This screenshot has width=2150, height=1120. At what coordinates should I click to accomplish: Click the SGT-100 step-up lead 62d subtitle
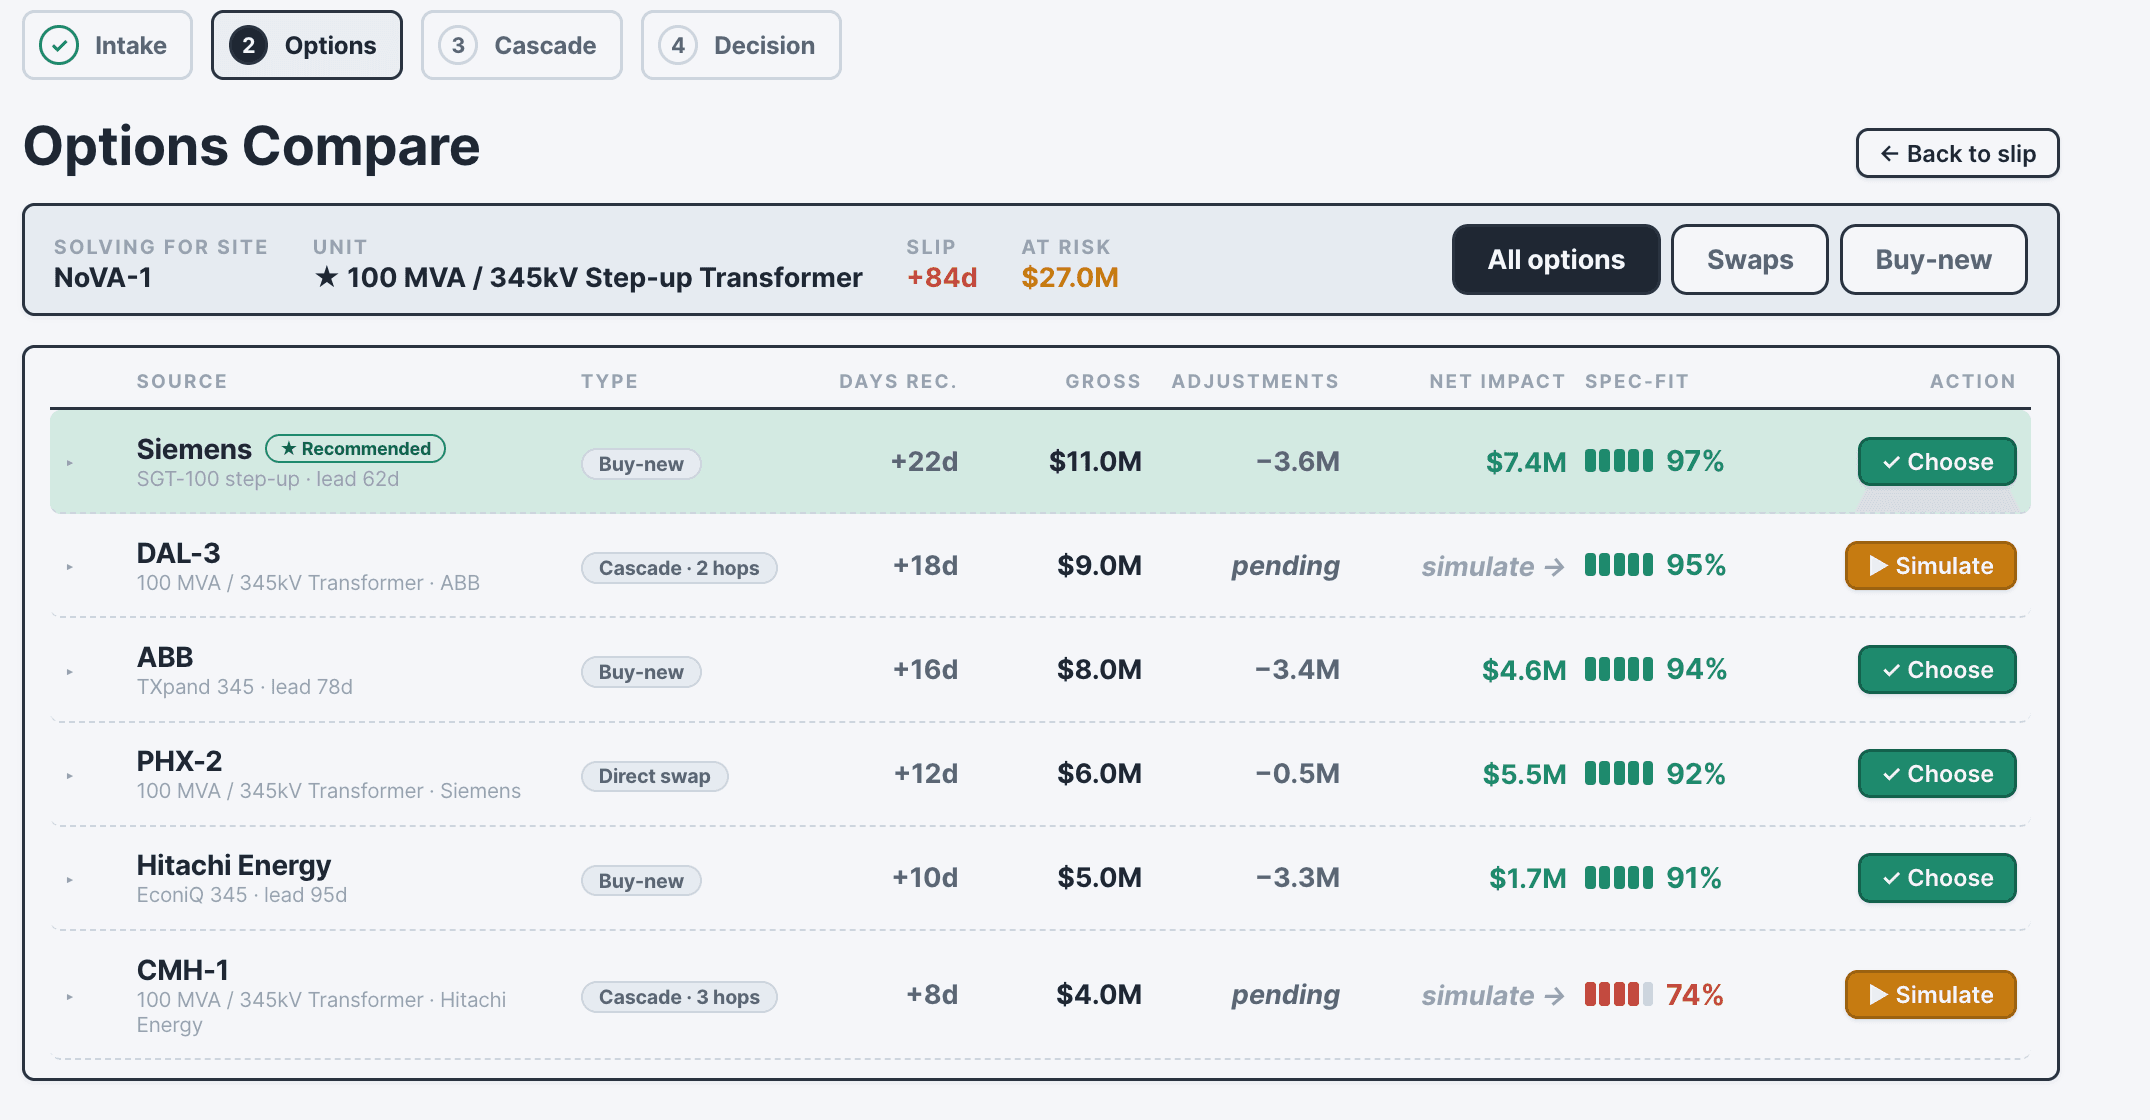point(268,479)
